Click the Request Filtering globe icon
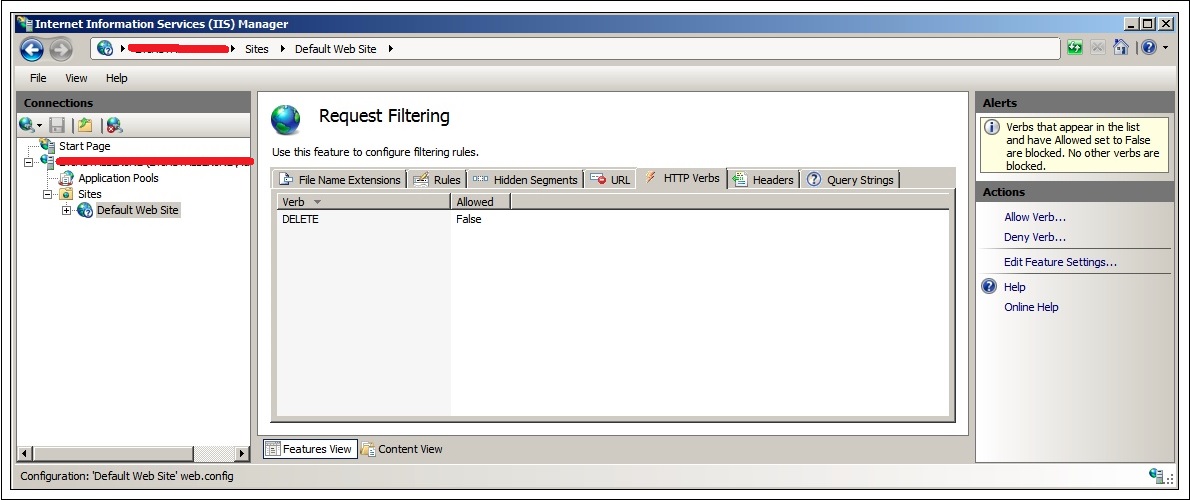Screen dimensions: 1190x500 286,119
